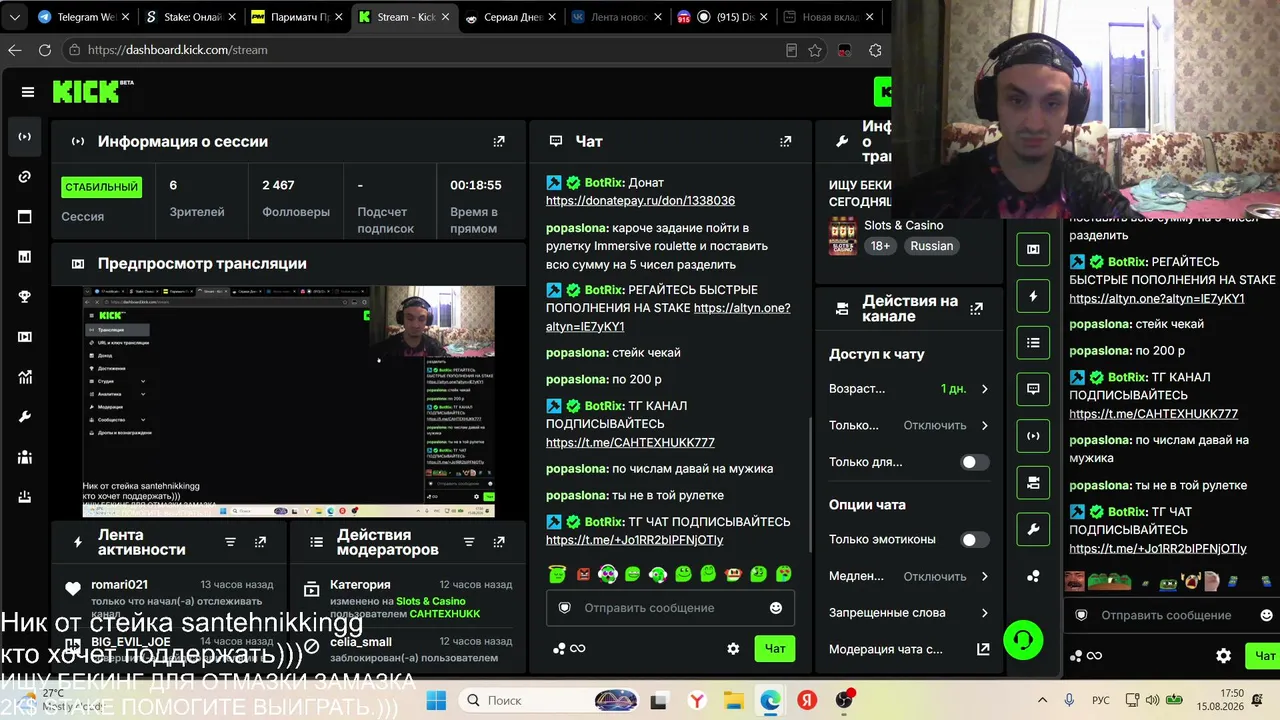Click the 18+ category tag
This screenshot has height=720, width=1280.
point(880,246)
